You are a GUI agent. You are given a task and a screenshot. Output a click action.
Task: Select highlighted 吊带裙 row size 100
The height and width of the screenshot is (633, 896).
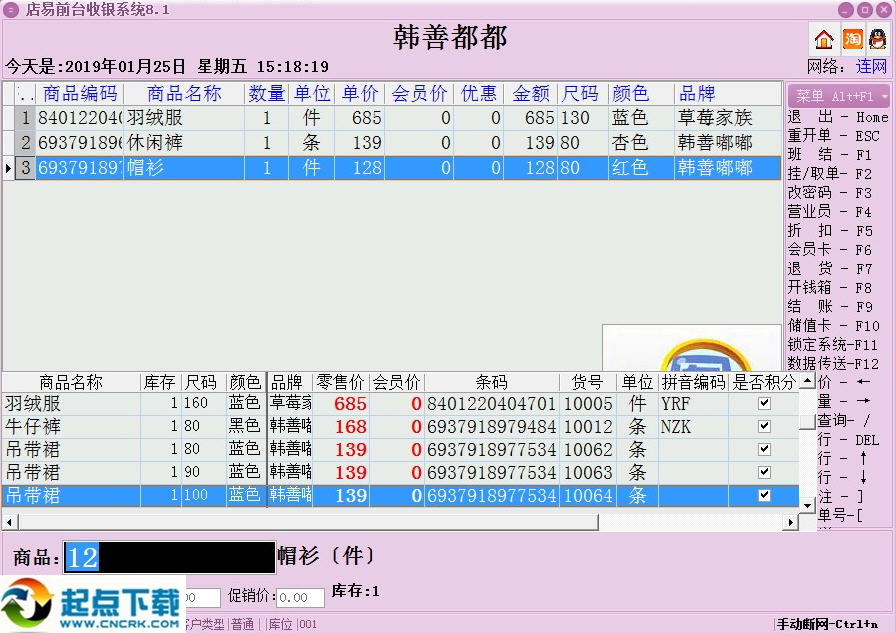pos(401,495)
